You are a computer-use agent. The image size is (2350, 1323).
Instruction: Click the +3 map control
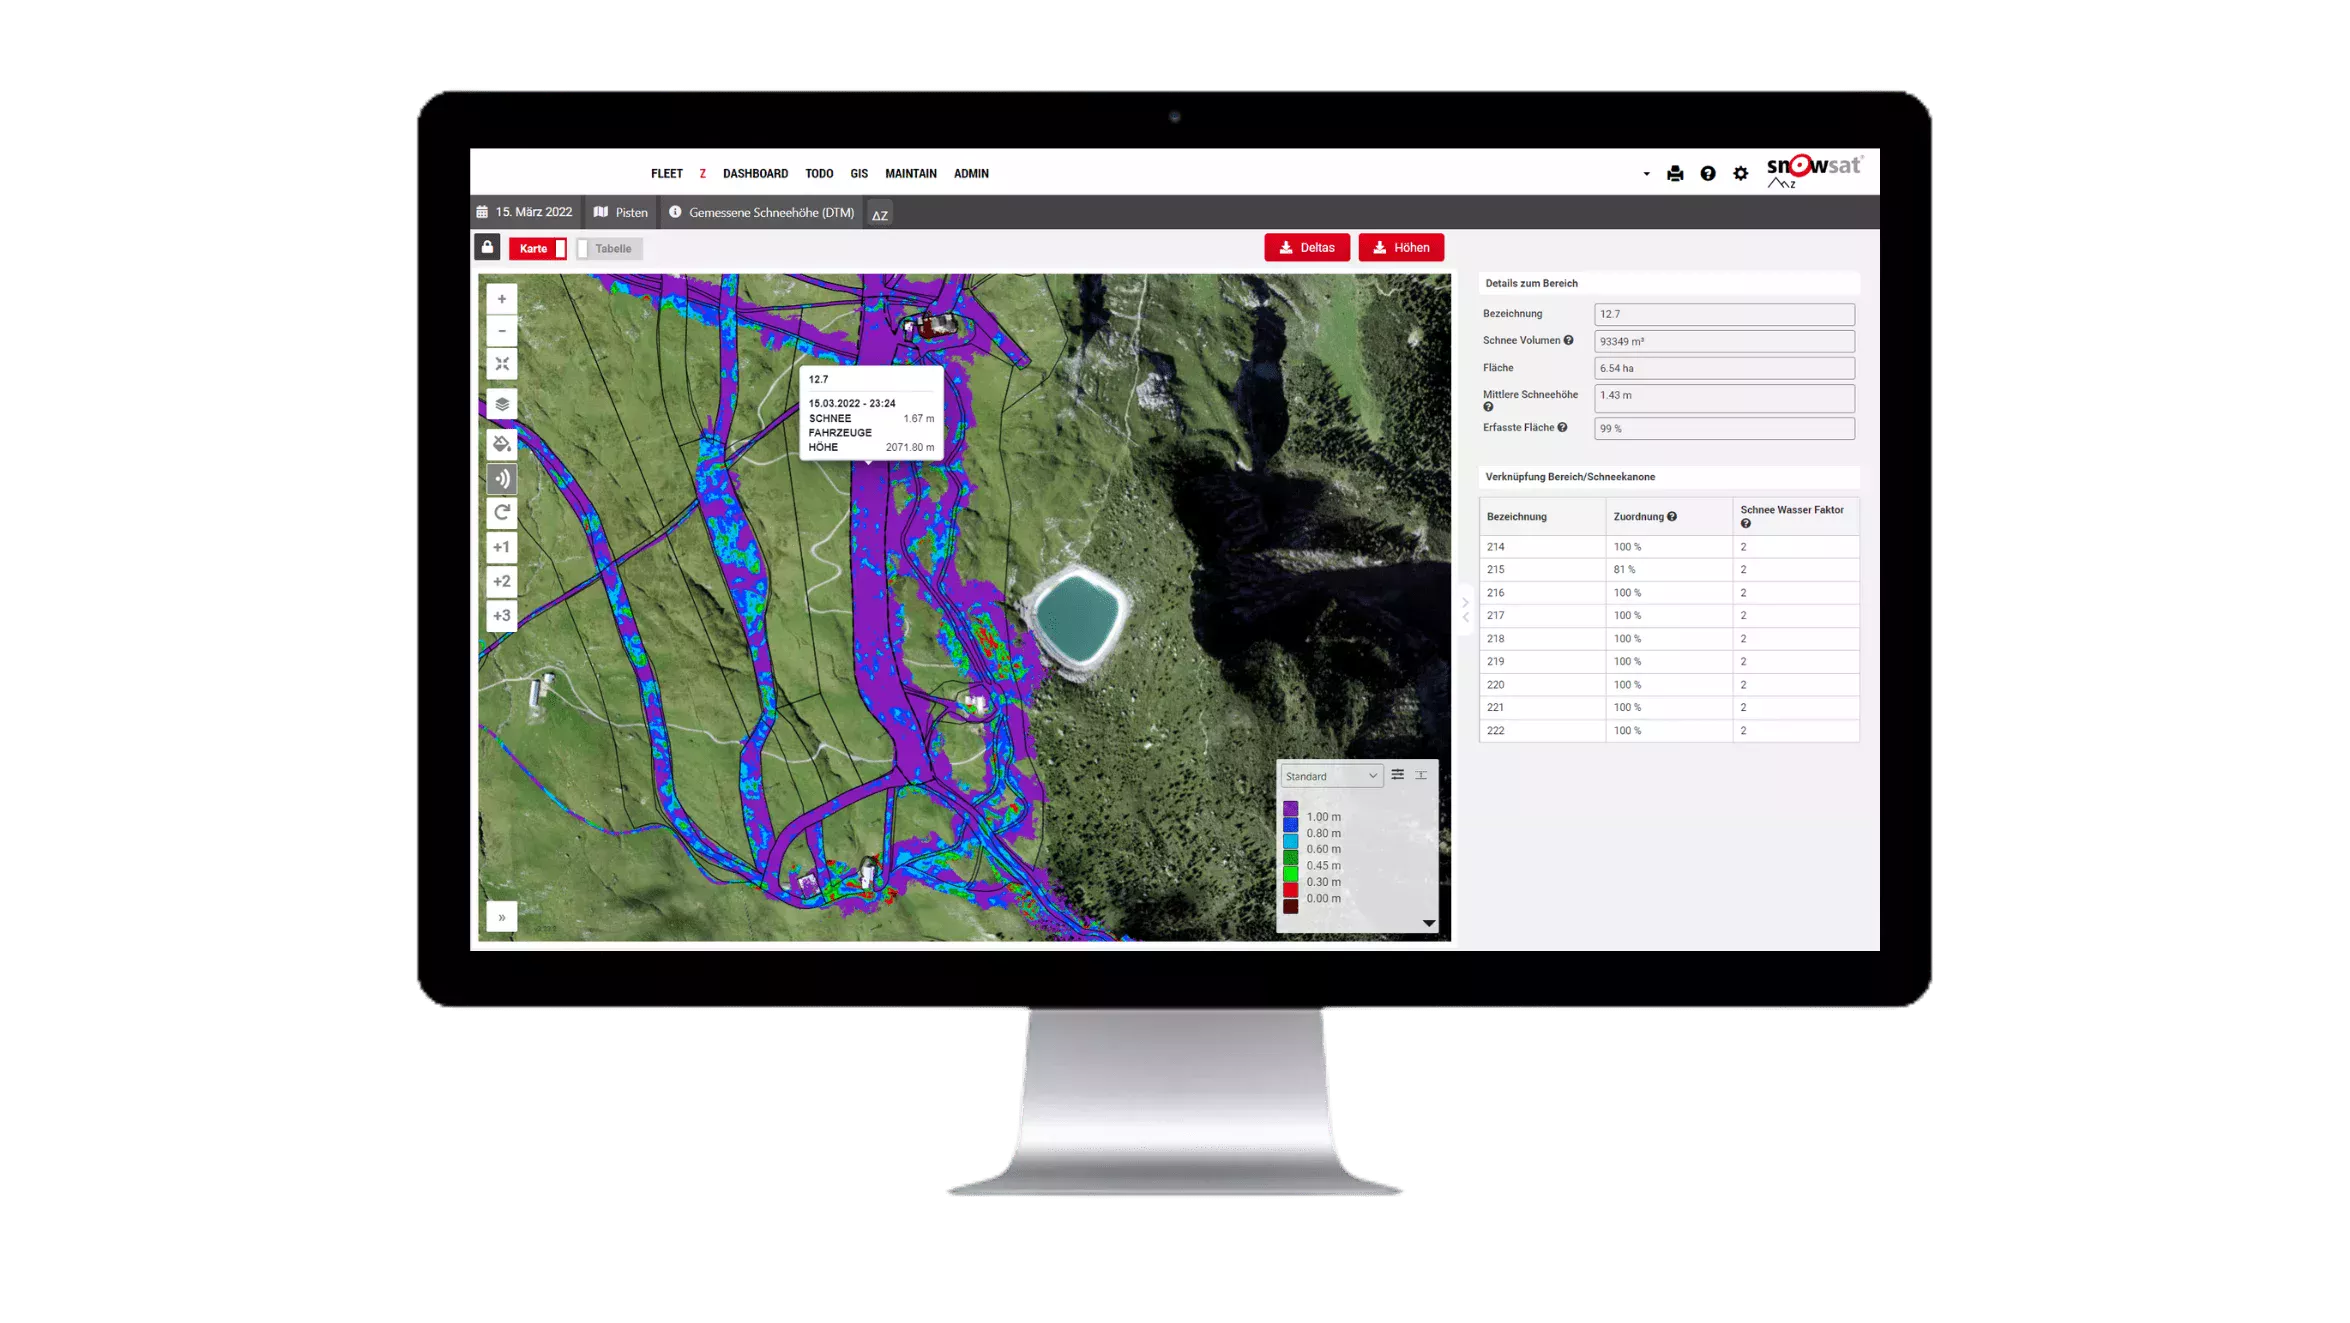pyautogui.click(x=502, y=615)
